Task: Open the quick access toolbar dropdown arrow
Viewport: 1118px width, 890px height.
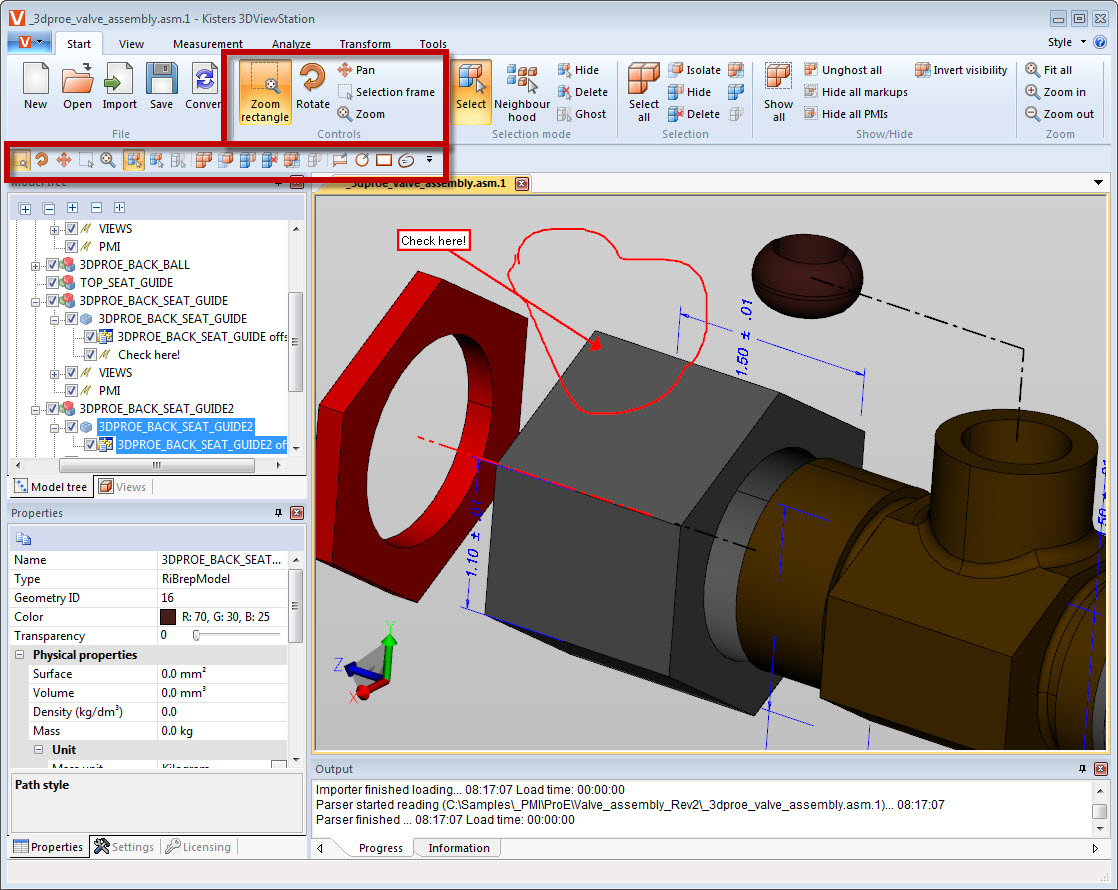Action: [x=429, y=159]
